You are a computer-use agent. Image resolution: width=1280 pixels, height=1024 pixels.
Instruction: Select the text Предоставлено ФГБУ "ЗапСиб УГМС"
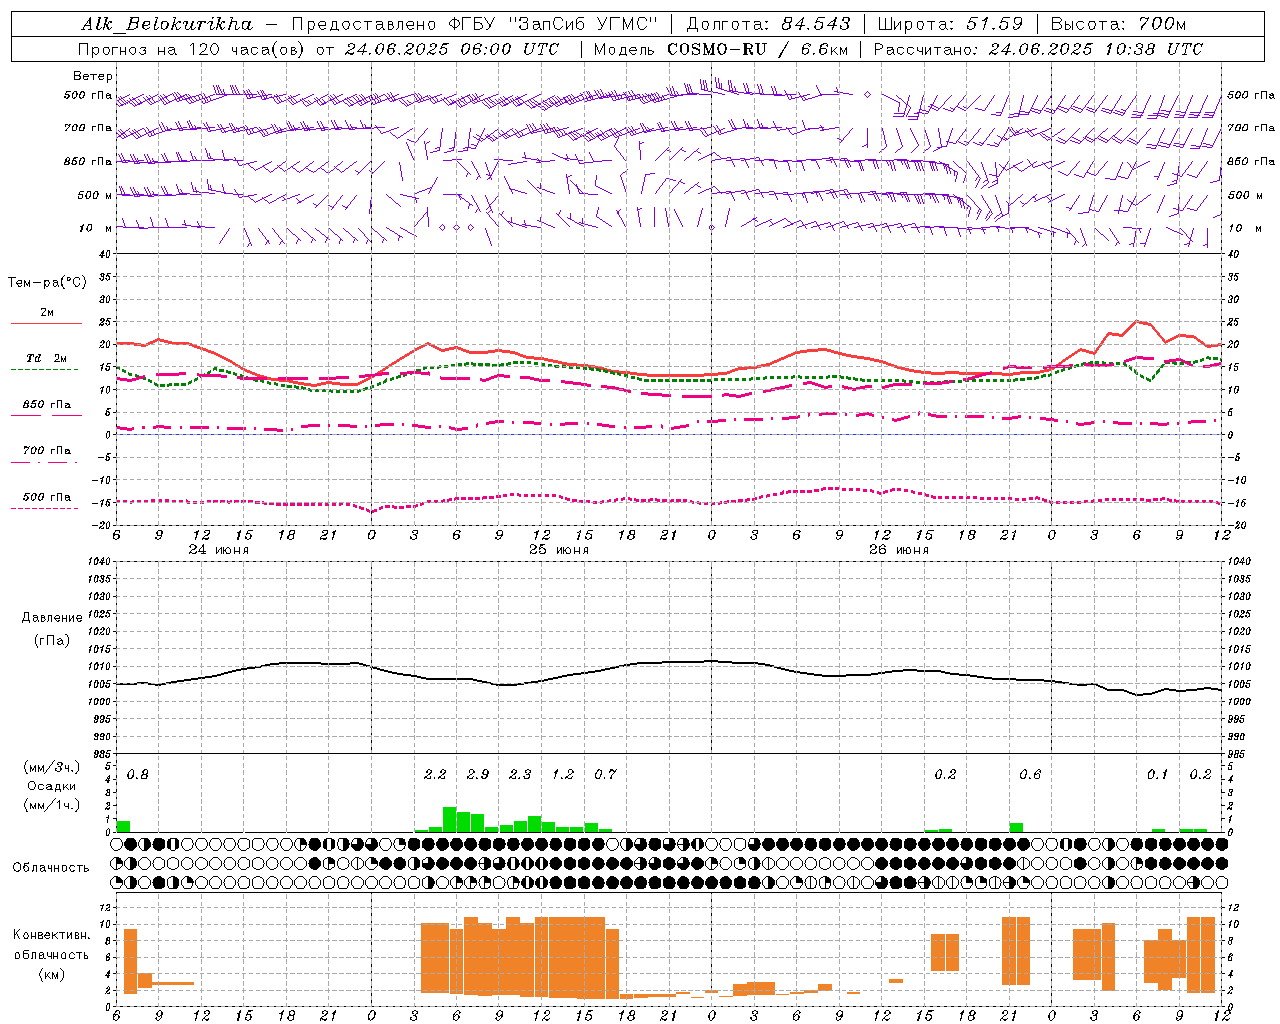coord(474,24)
